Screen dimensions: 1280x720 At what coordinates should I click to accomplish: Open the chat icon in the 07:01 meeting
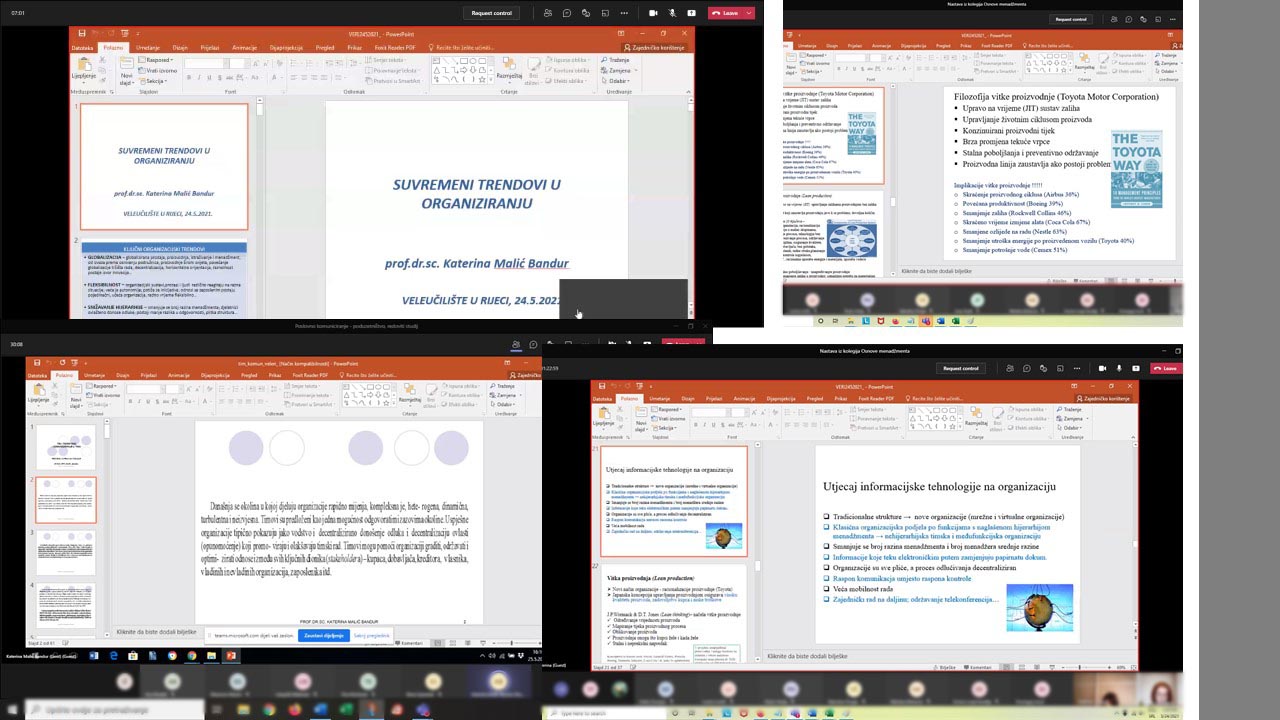pyautogui.click(x=566, y=13)
